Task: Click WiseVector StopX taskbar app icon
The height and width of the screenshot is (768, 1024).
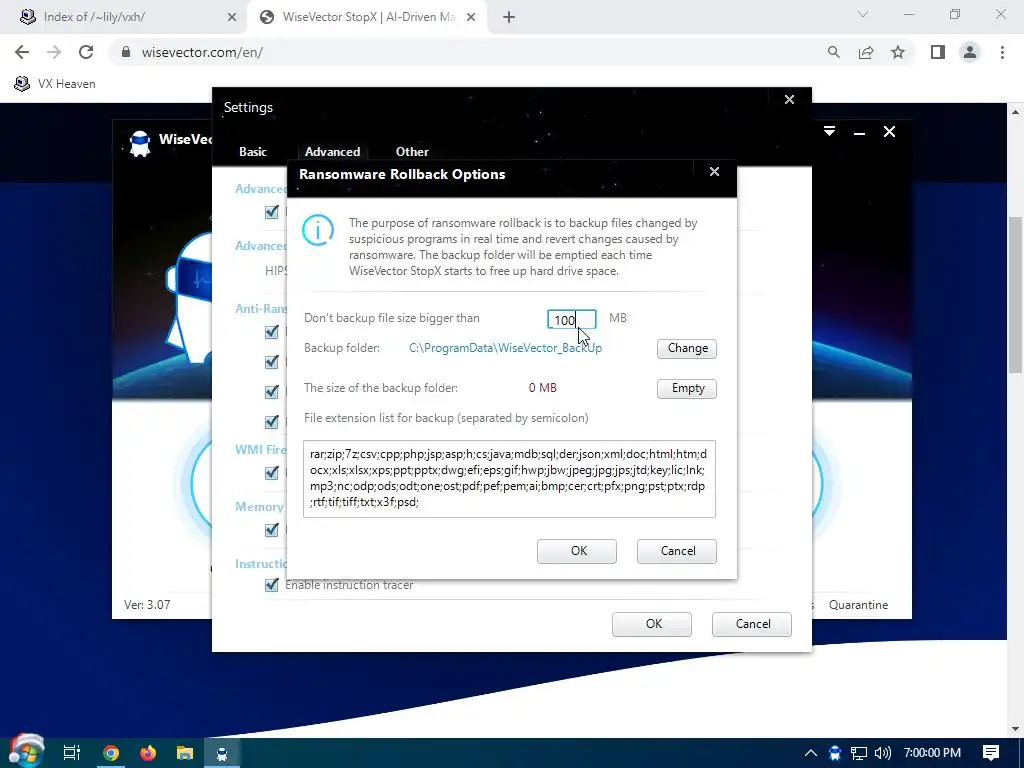Action: [x=222, y=753]
